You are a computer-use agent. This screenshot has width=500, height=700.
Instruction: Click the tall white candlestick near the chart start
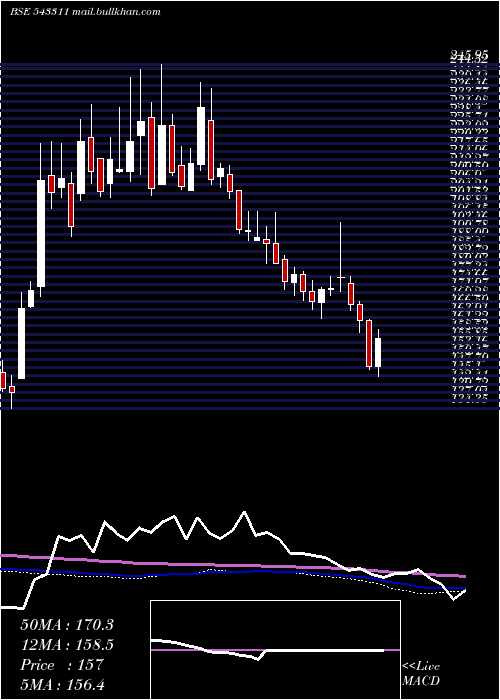tap(41, 233)
